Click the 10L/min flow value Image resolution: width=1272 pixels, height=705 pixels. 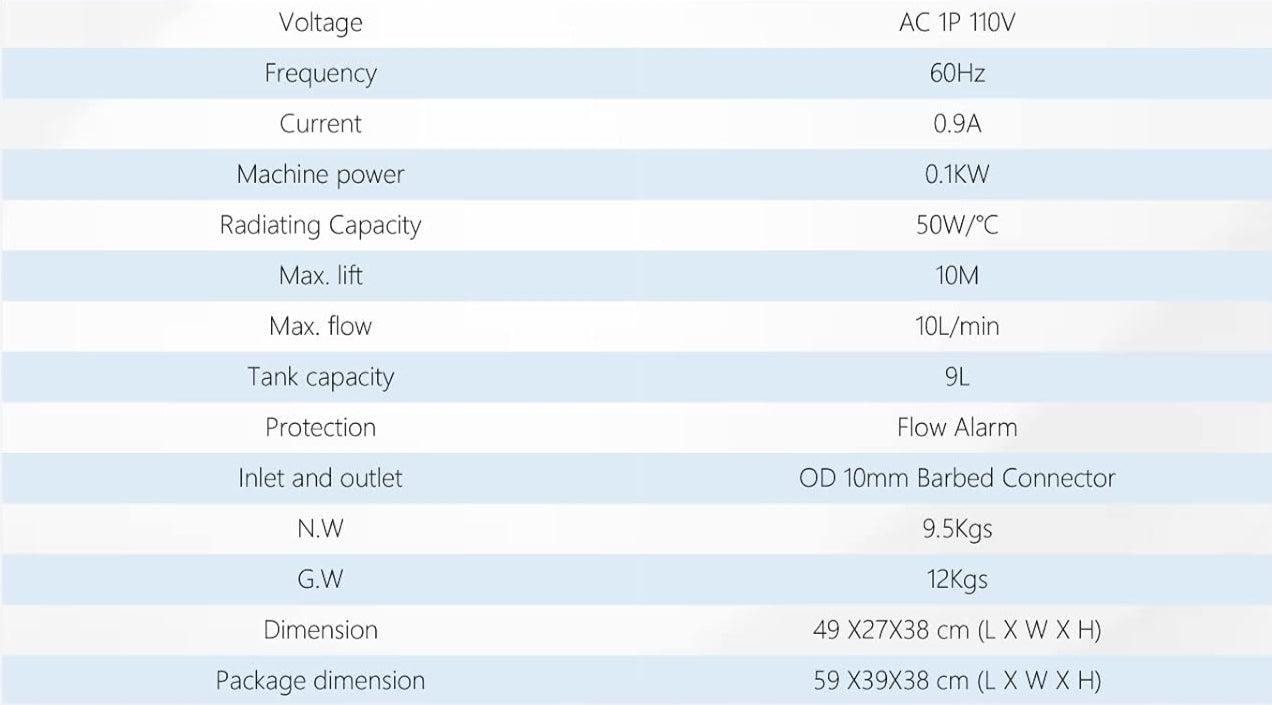(x=956, y=326)
